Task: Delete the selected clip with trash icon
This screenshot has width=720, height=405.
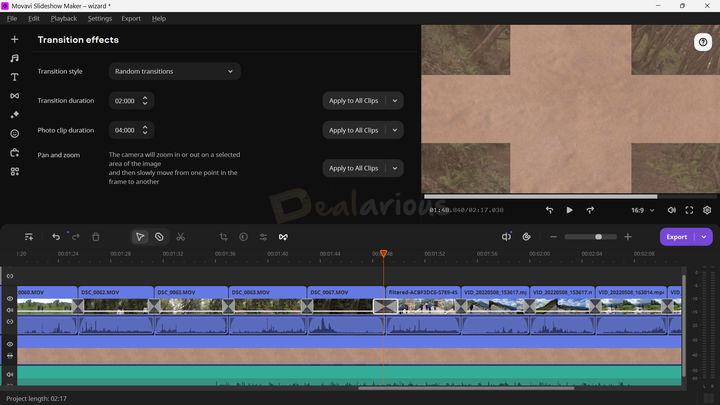Action: click(x=96, y=237)
